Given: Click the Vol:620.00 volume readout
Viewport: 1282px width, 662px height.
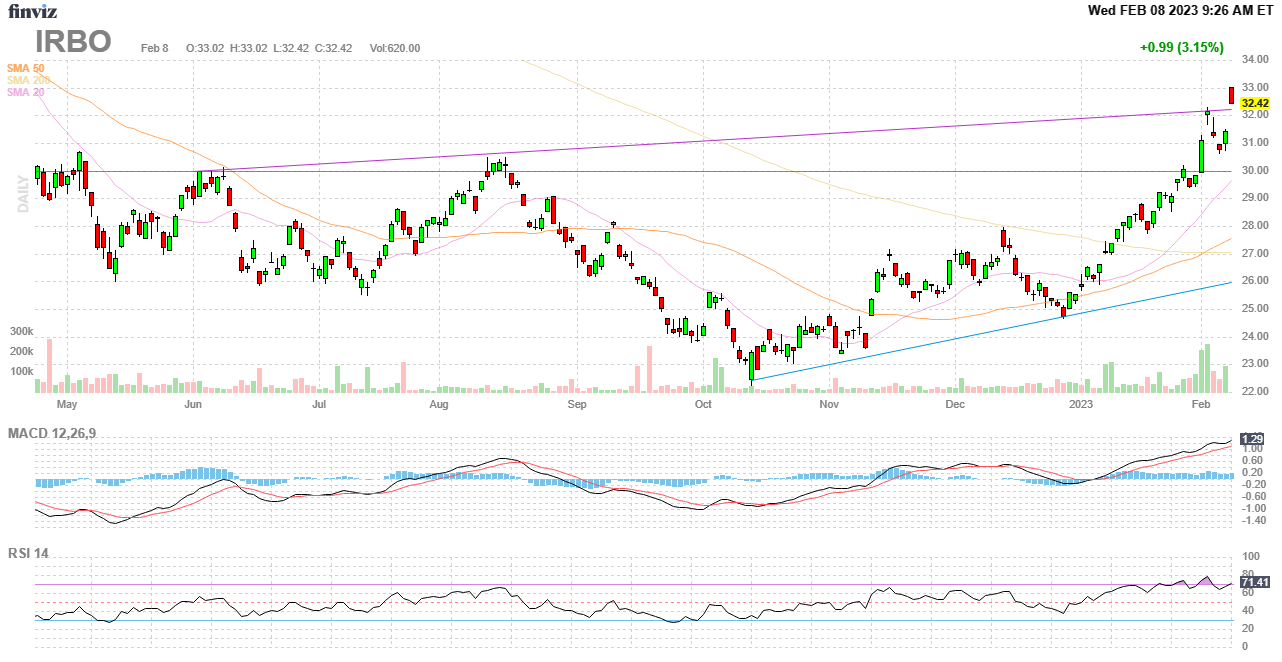Looking at the screenshot, I should coord(395,48).
